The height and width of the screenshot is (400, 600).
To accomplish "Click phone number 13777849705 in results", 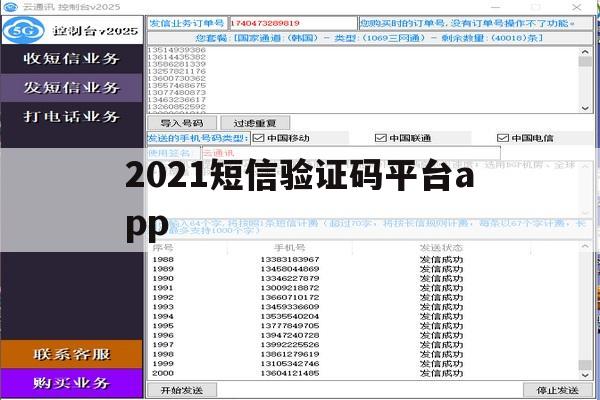I will click(290, 326).
